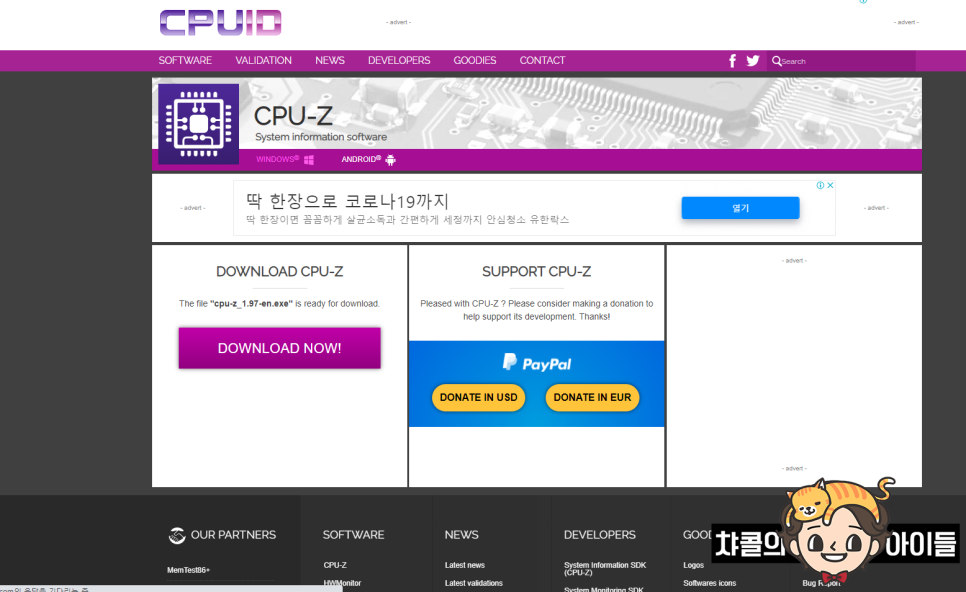Click System information software subtitle

pyautogui.click(x=321, y=137)
